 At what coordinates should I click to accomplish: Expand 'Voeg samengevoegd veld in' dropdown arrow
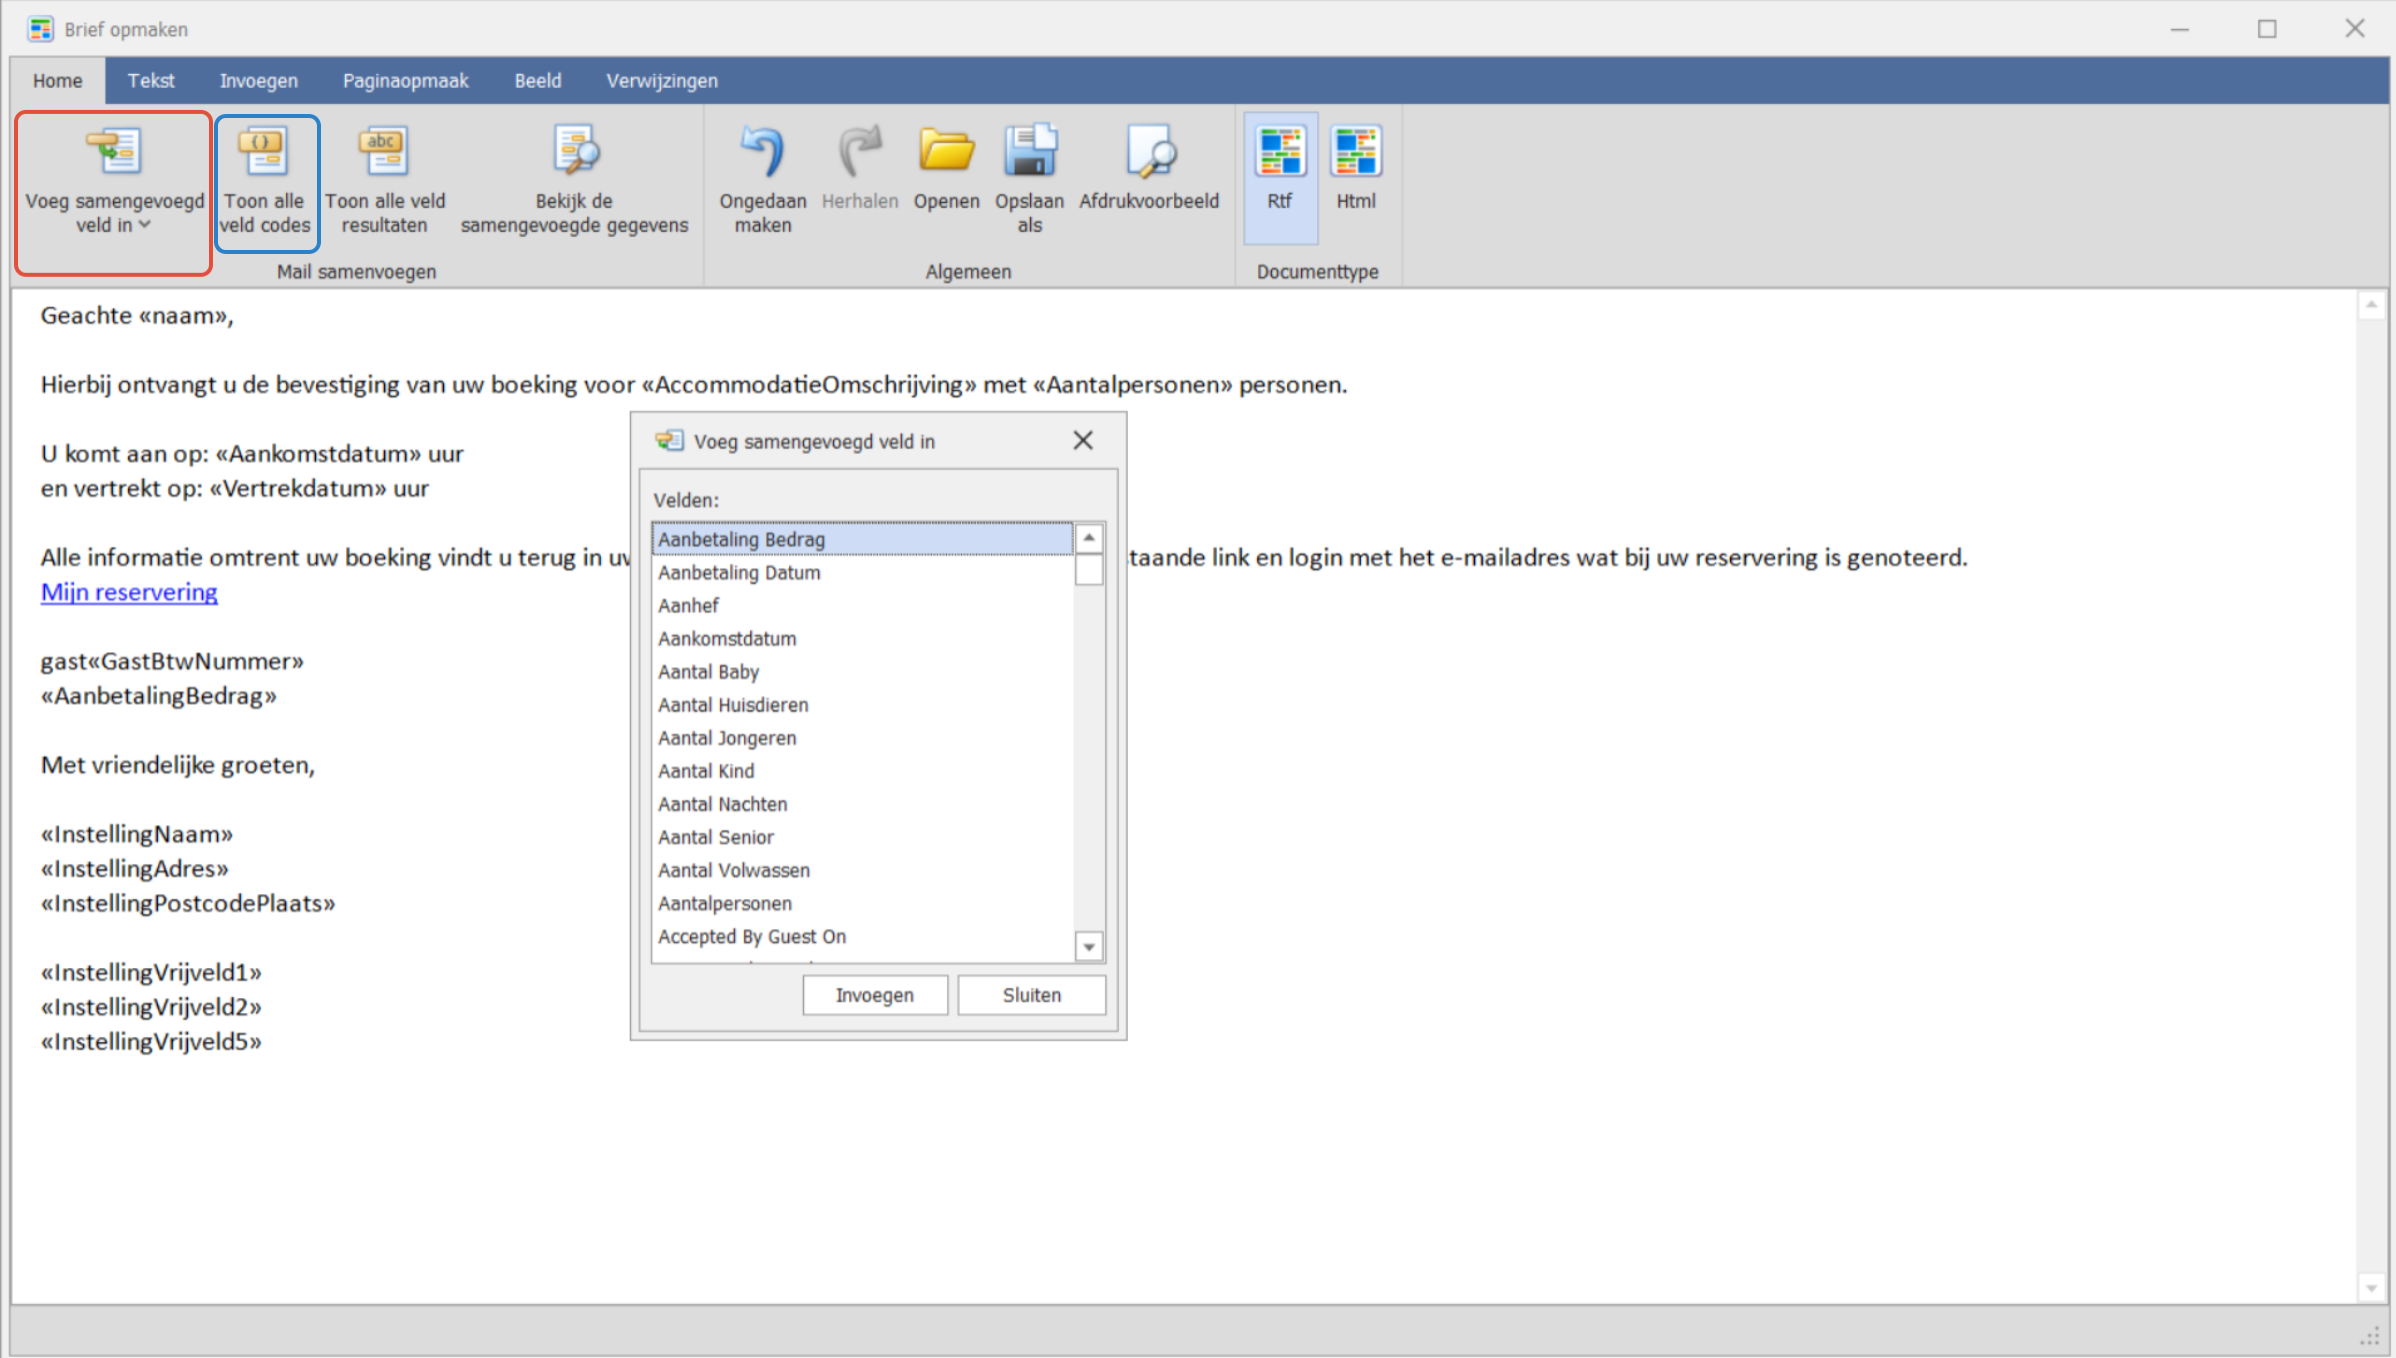(x=146, y=225)
